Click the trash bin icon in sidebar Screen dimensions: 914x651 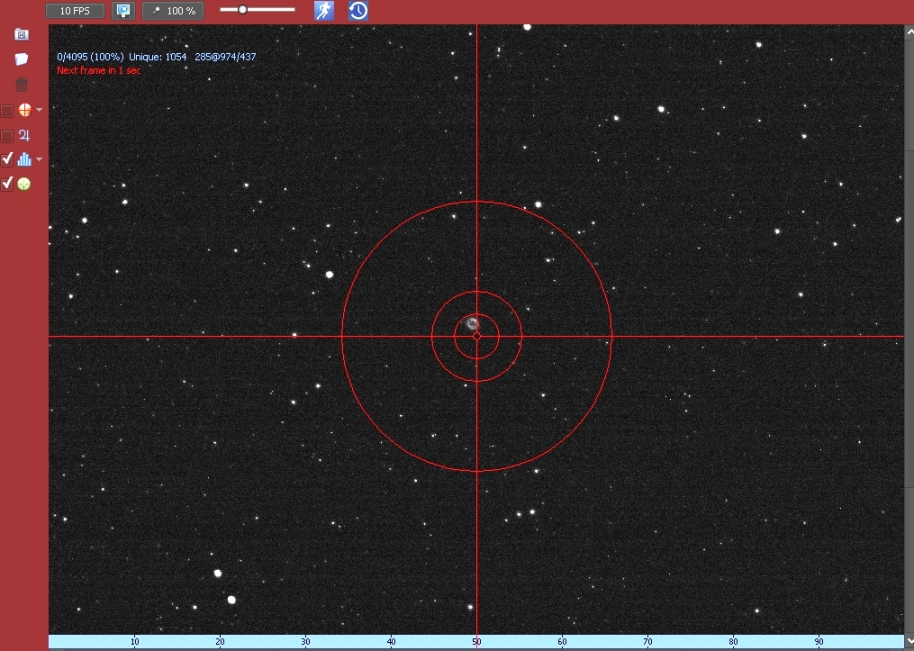[x=21, y=85]
